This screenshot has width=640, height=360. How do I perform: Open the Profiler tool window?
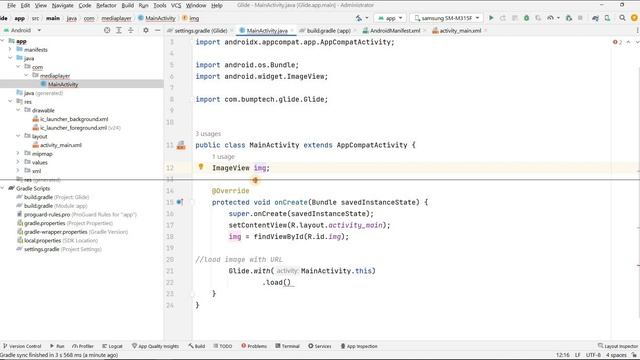[83, 346]
